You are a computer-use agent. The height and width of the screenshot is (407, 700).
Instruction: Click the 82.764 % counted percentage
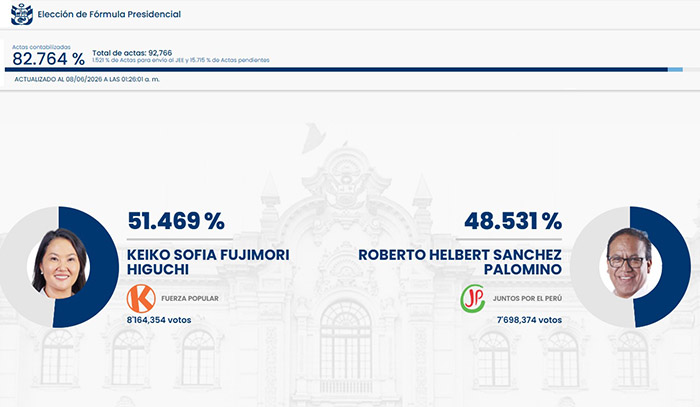coord(48,59)
